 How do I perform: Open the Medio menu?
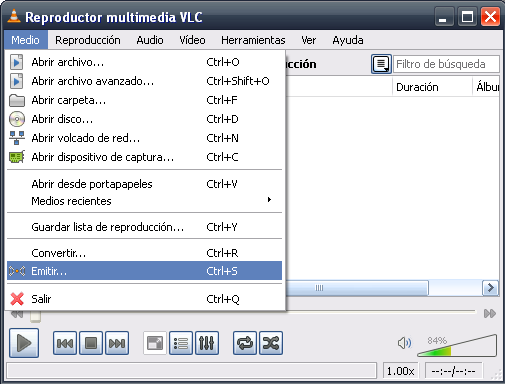pyautogui.click(x=26, y=40)
